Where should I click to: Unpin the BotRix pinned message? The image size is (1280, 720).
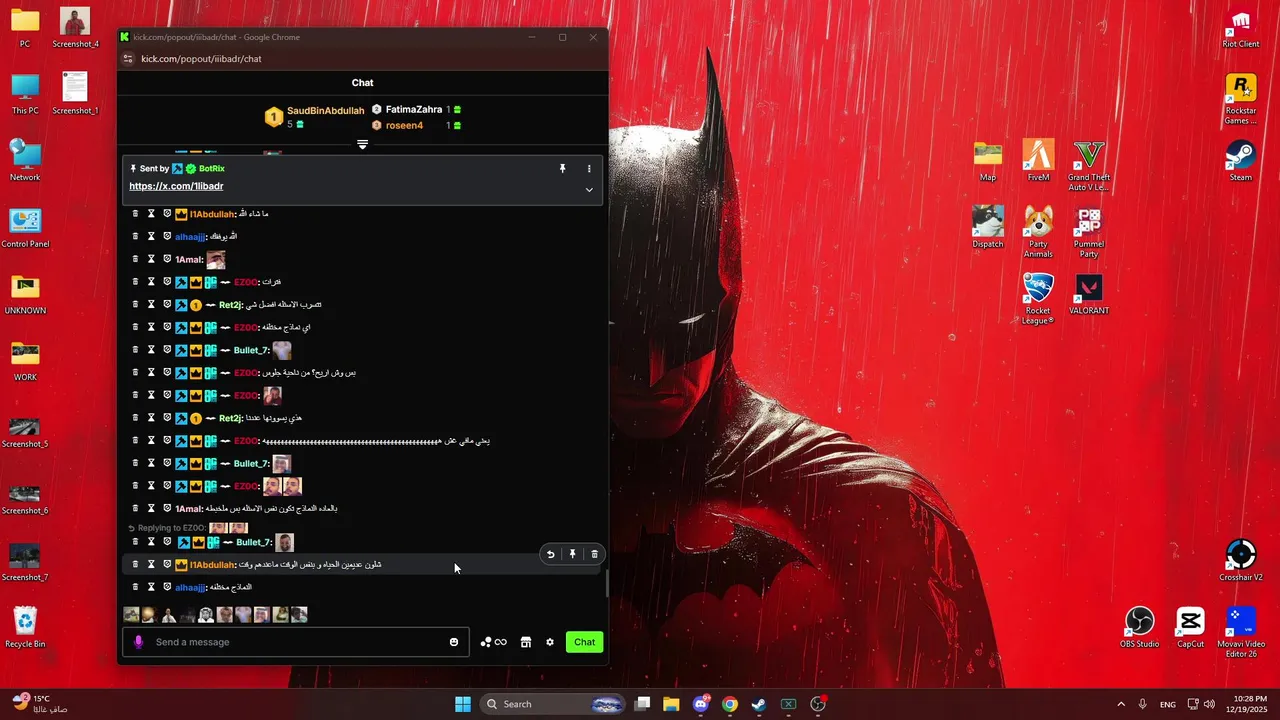[x=562, y=169]
